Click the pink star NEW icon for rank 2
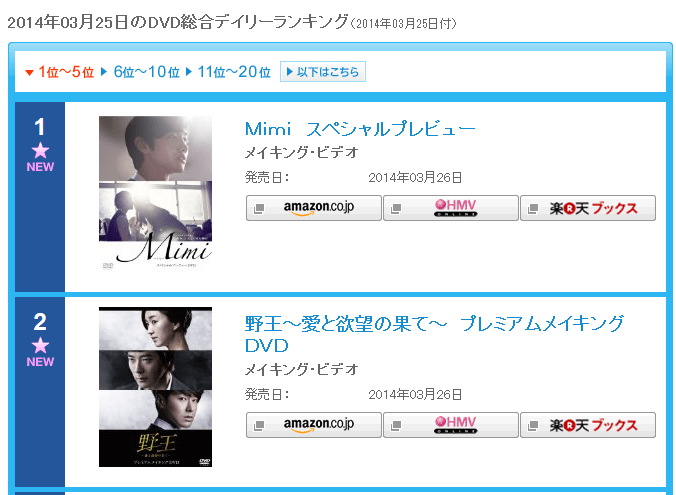The image size is (676, 495). coord(40,352)
